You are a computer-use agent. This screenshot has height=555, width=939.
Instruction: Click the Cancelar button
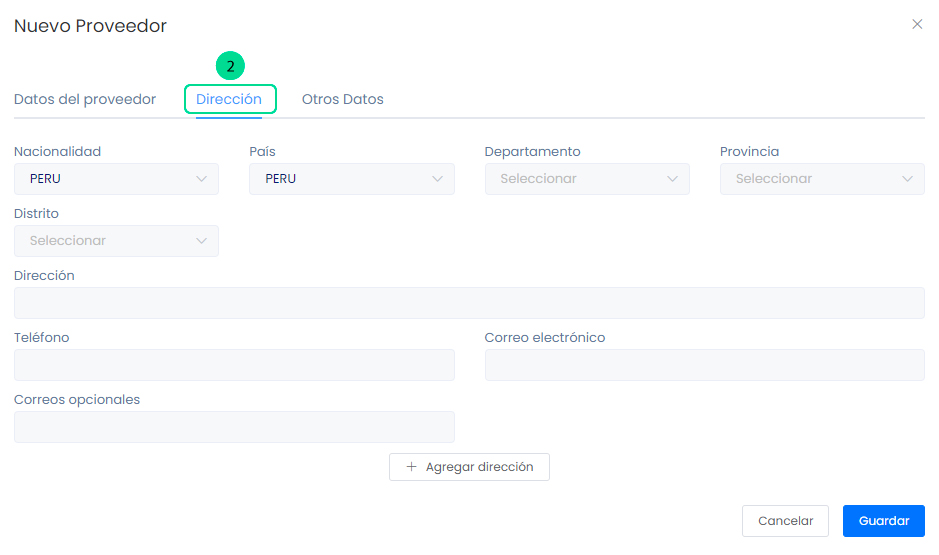point(785,521)
